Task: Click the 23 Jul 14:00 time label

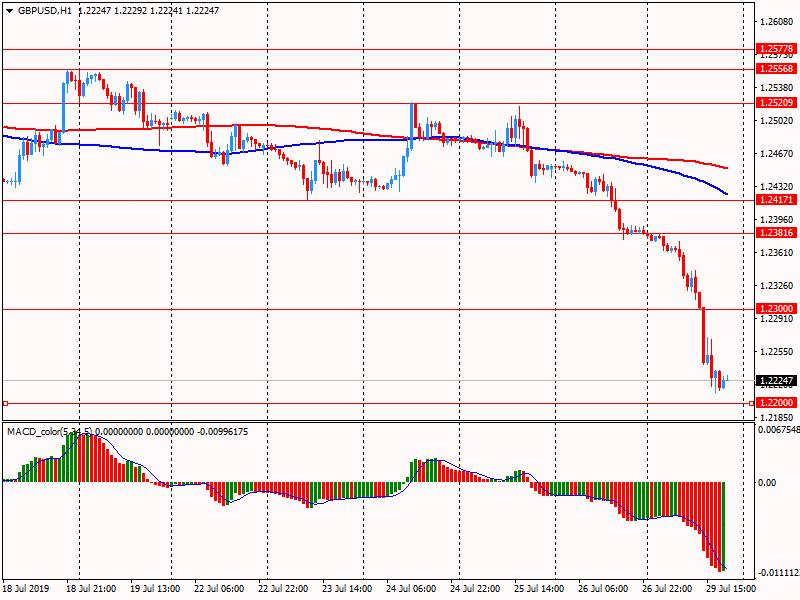Action: click(347, 589)
